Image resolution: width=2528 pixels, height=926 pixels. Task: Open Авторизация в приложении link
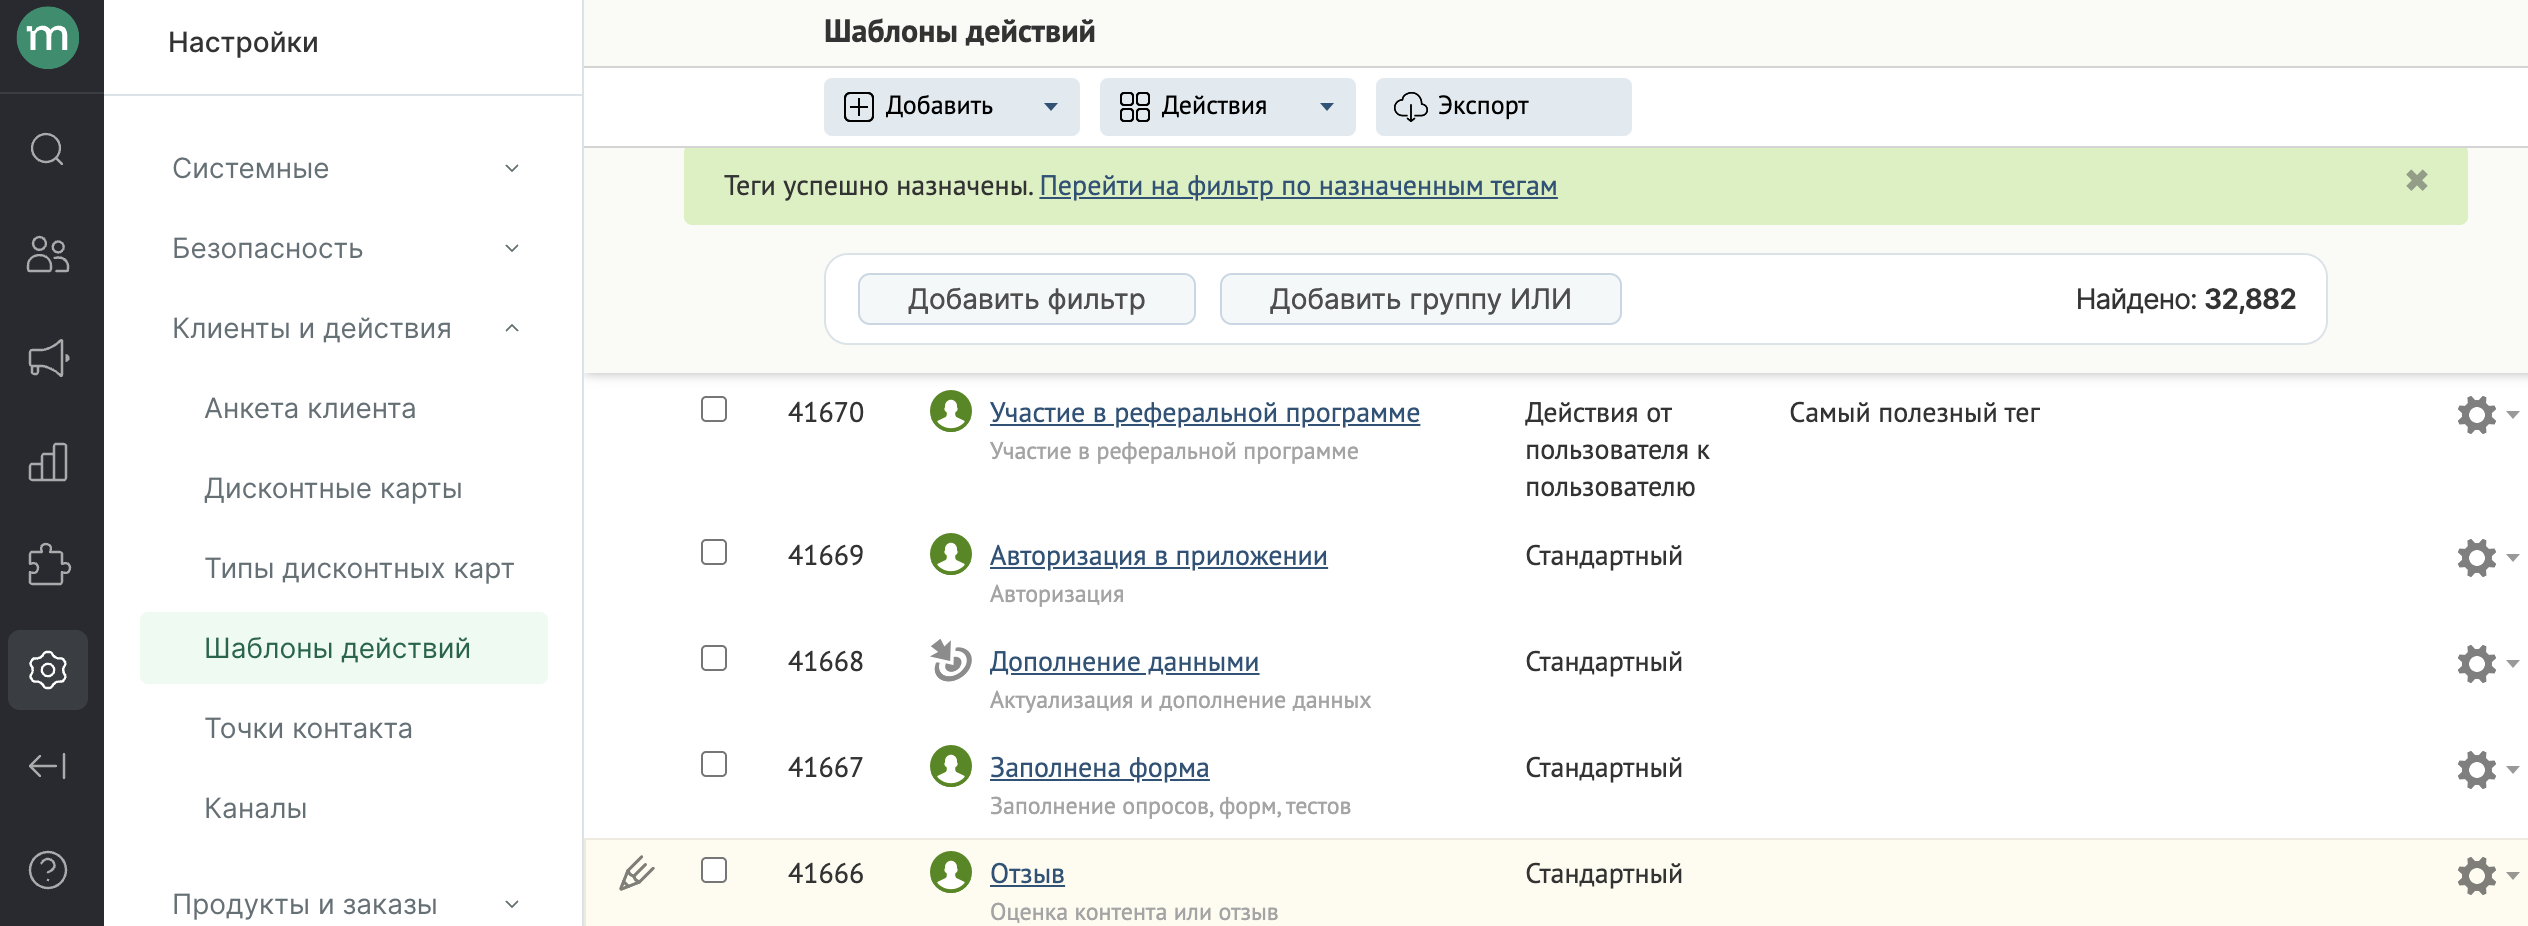point(1158,555)
